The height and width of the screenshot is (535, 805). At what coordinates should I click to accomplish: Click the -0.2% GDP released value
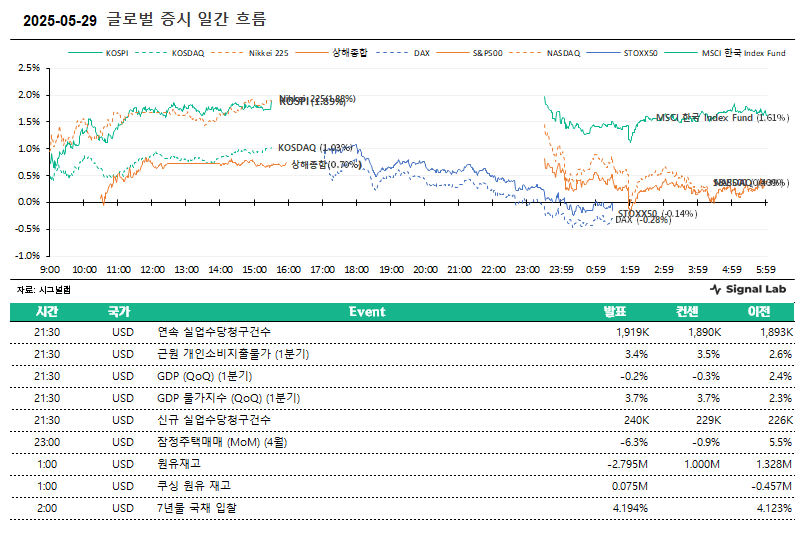[x=634, y=376]
